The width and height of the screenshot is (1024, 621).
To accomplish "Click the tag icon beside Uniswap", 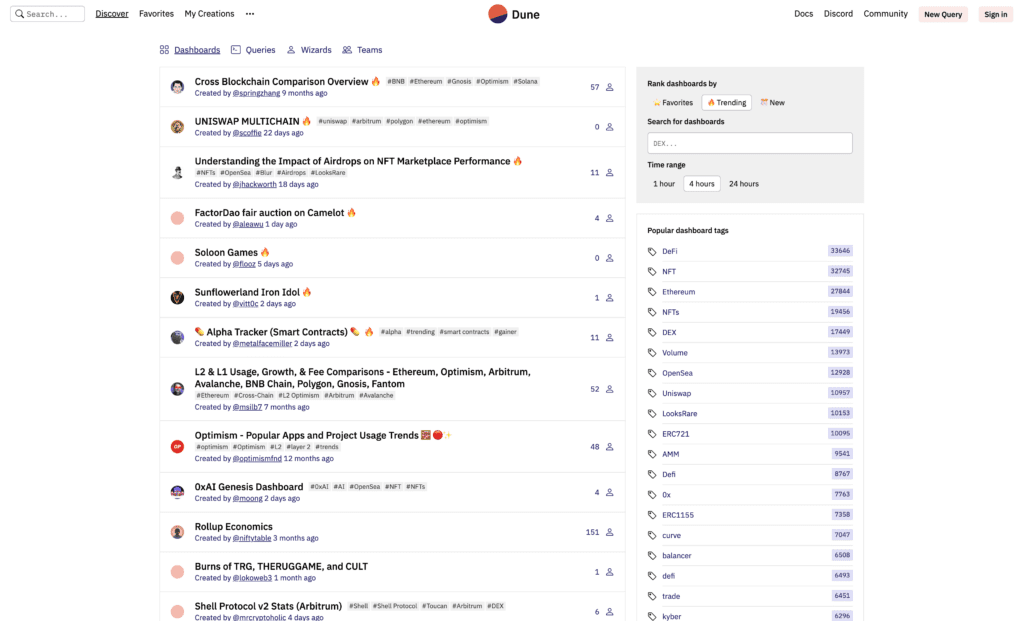I will point(652,393).
